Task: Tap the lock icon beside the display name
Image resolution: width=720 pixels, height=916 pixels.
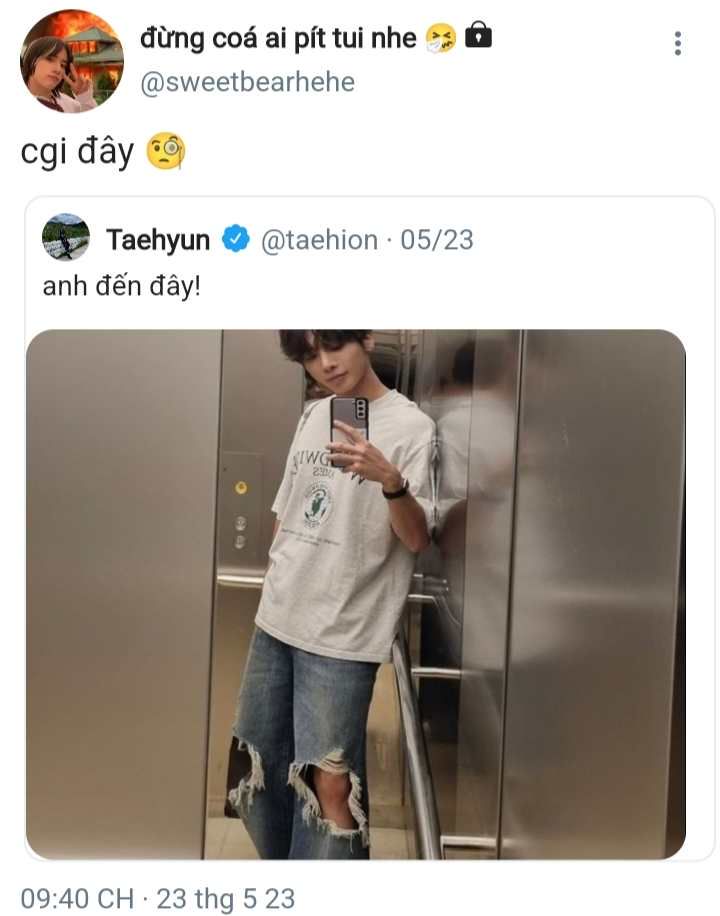Action: pos(478,36)
